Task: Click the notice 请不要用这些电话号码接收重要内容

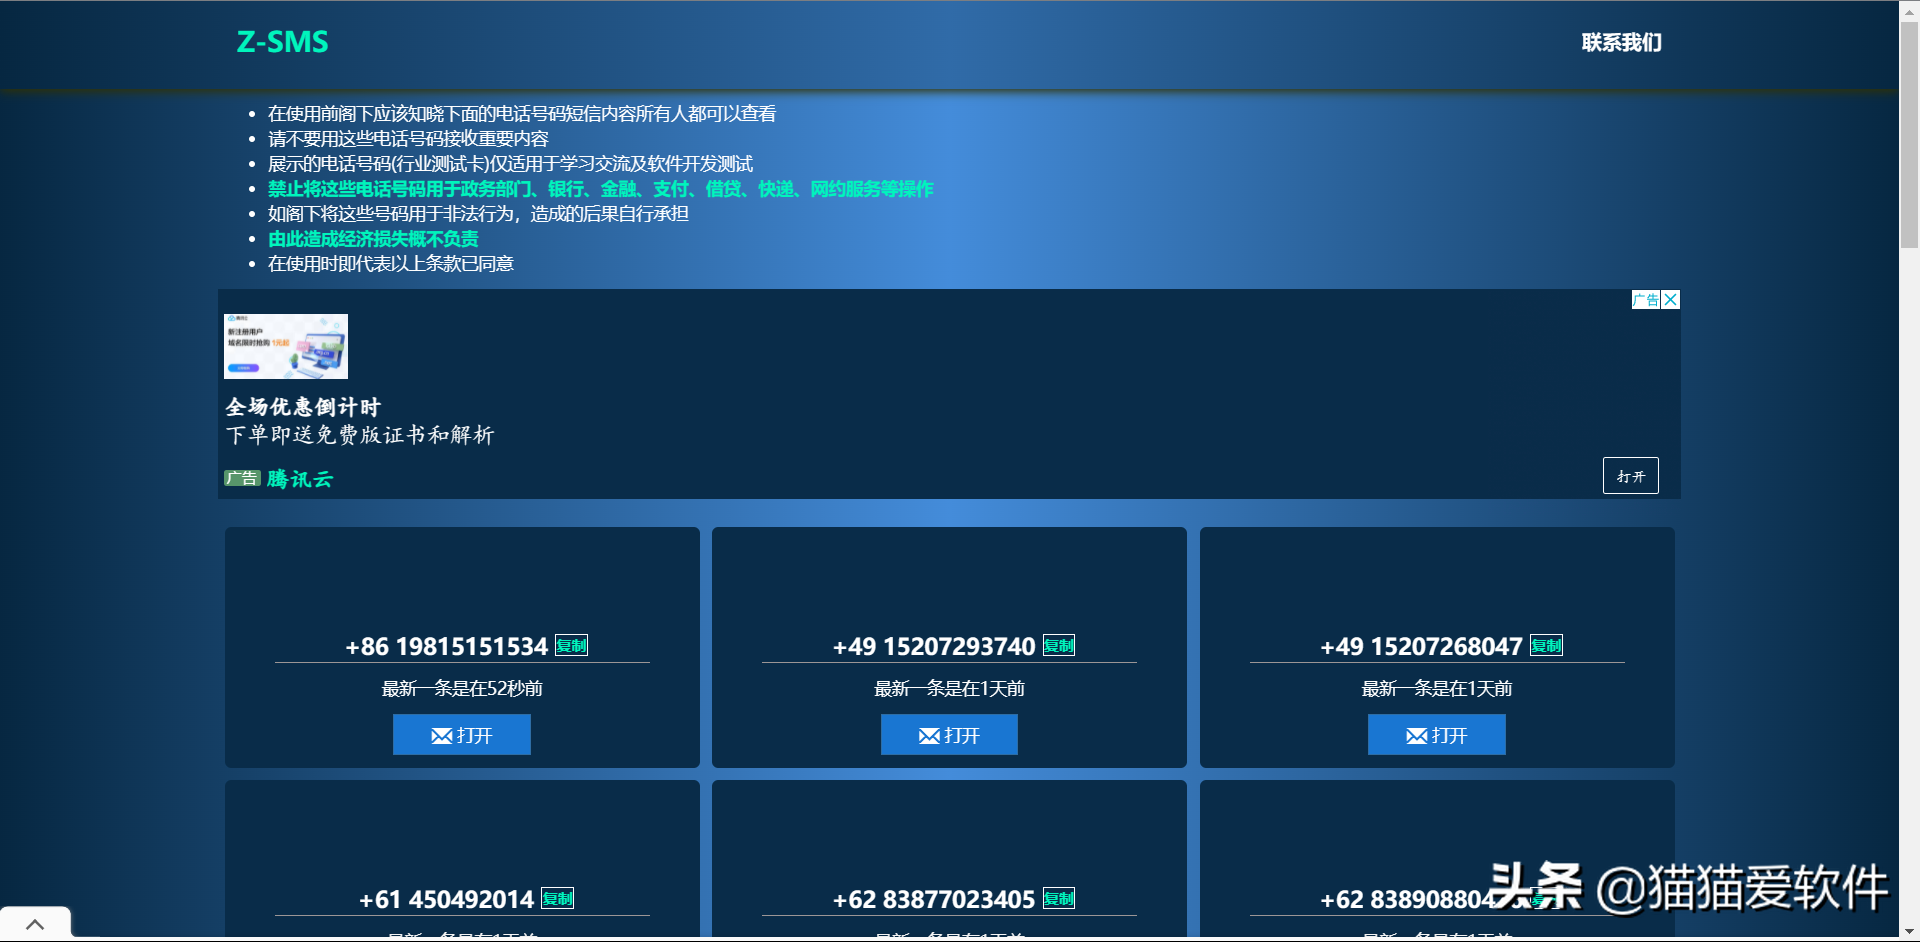Action: 408,139
